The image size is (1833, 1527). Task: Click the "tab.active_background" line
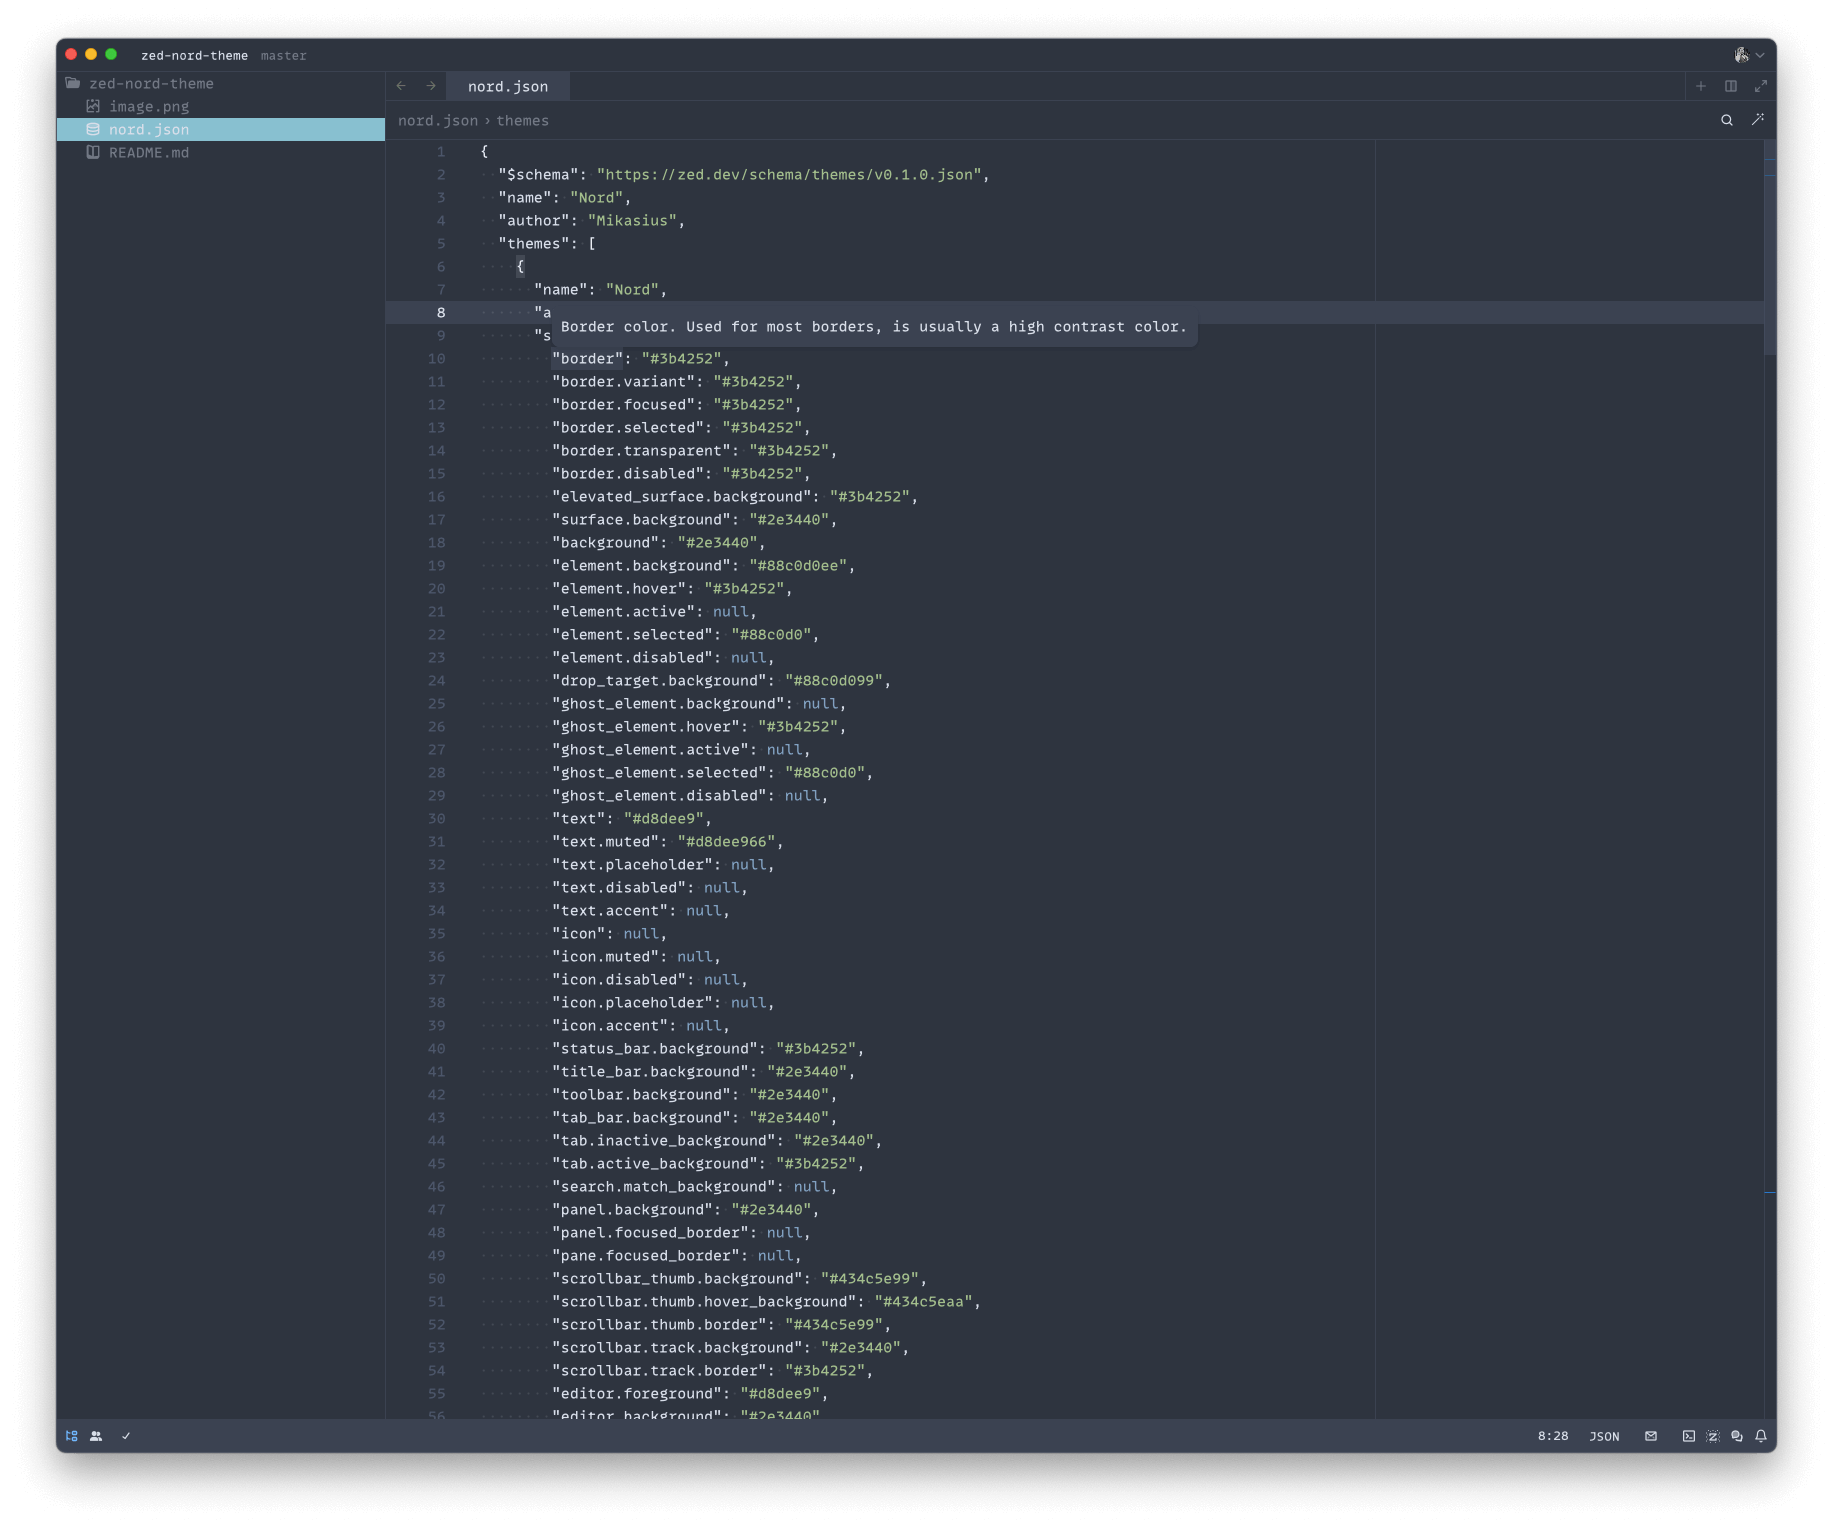[x=708, y=1163]
